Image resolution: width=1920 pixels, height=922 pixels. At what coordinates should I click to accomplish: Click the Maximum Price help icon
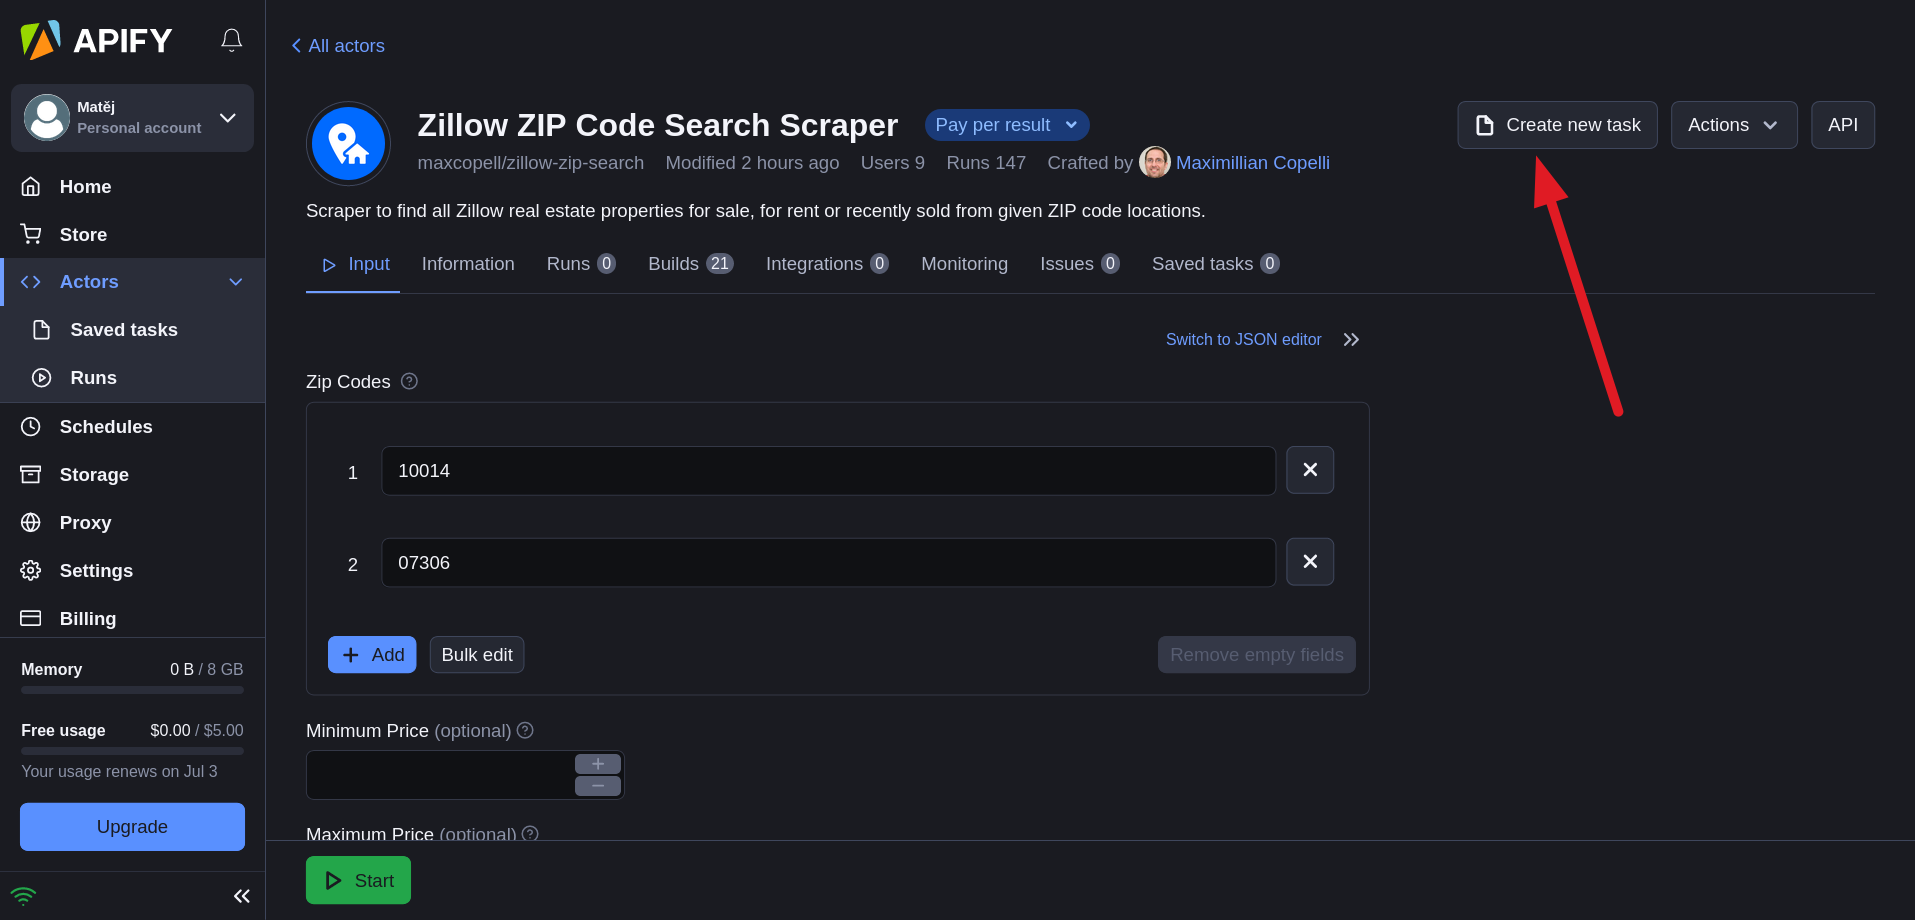530,834
